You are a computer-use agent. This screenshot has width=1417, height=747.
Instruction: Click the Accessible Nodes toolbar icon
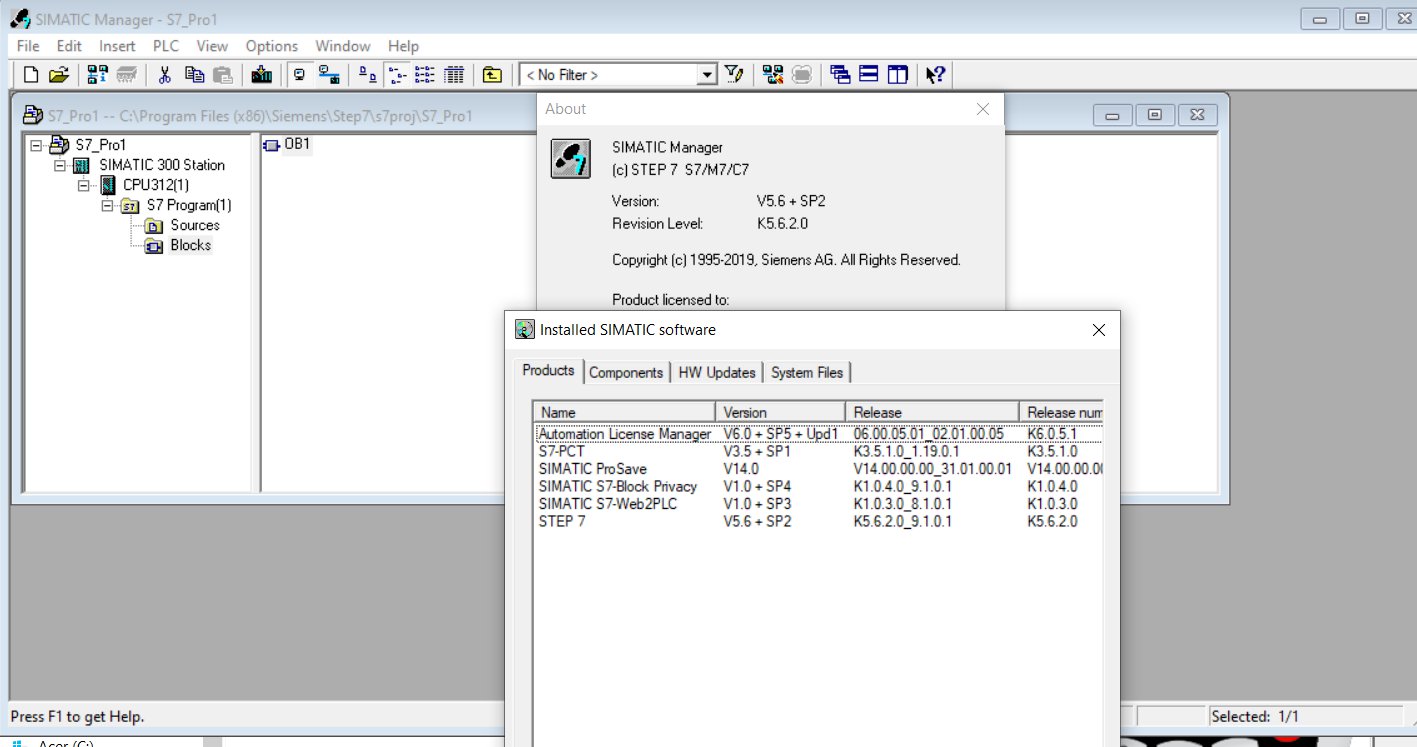tap(97, 74)
